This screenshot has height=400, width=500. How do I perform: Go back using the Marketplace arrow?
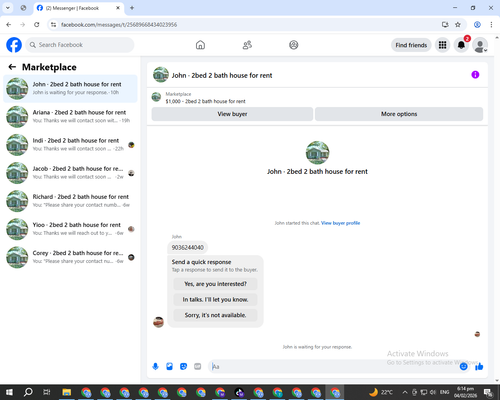[12, 67]
